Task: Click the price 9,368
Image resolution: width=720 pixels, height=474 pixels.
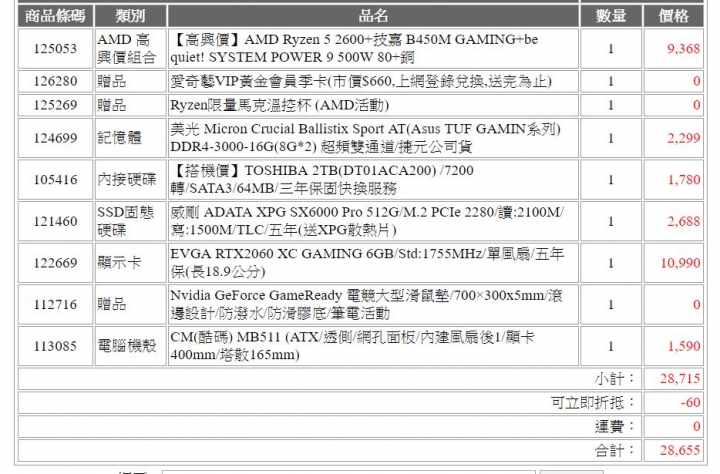Action: [x=684, y=48]
